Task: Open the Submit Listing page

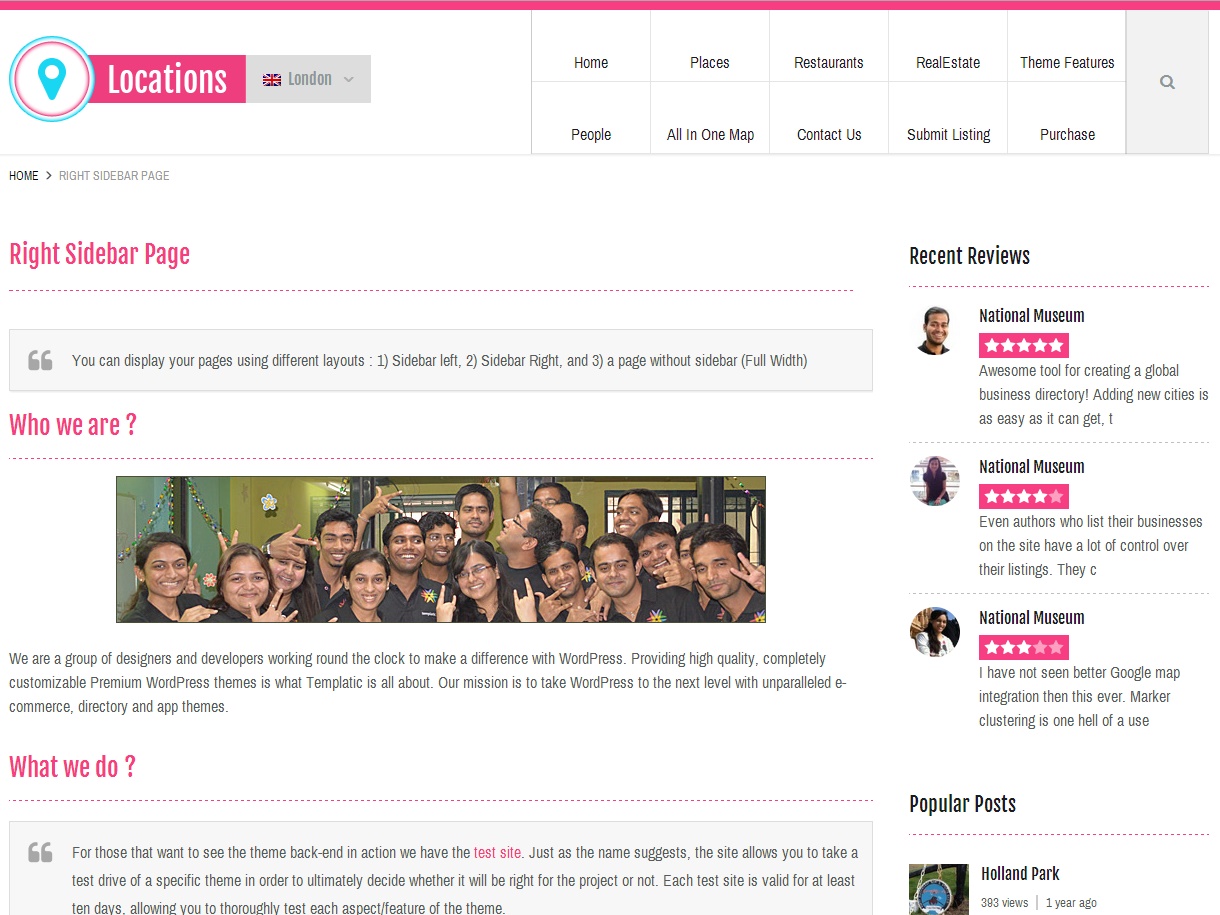Action: pos(948,134)
